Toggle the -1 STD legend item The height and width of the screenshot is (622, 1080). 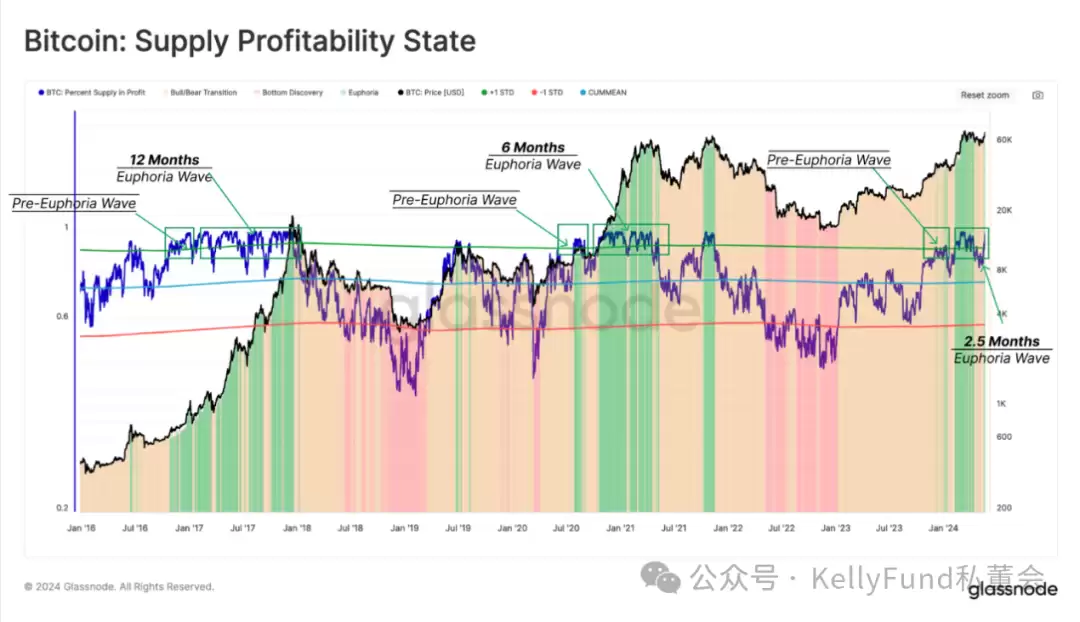[548, 92]
